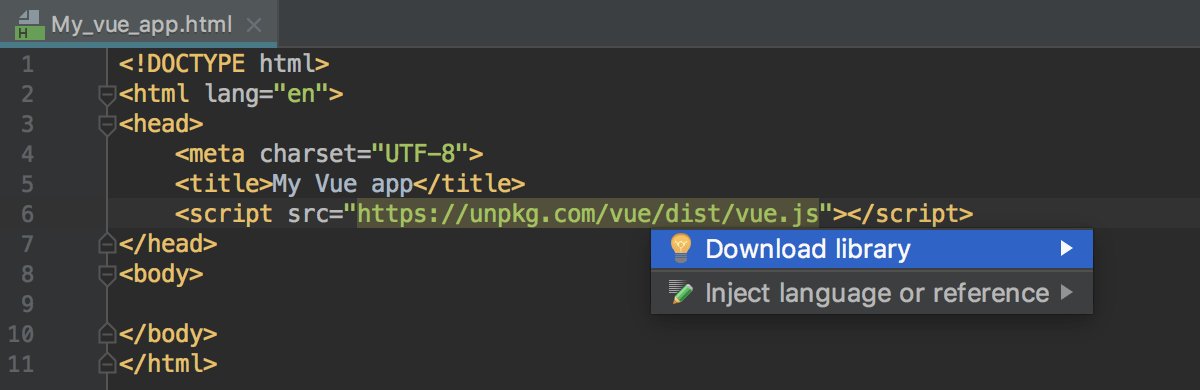
Task: Click line number 6 in gutter
Action: pyautogui.click(x=27, y=214)
